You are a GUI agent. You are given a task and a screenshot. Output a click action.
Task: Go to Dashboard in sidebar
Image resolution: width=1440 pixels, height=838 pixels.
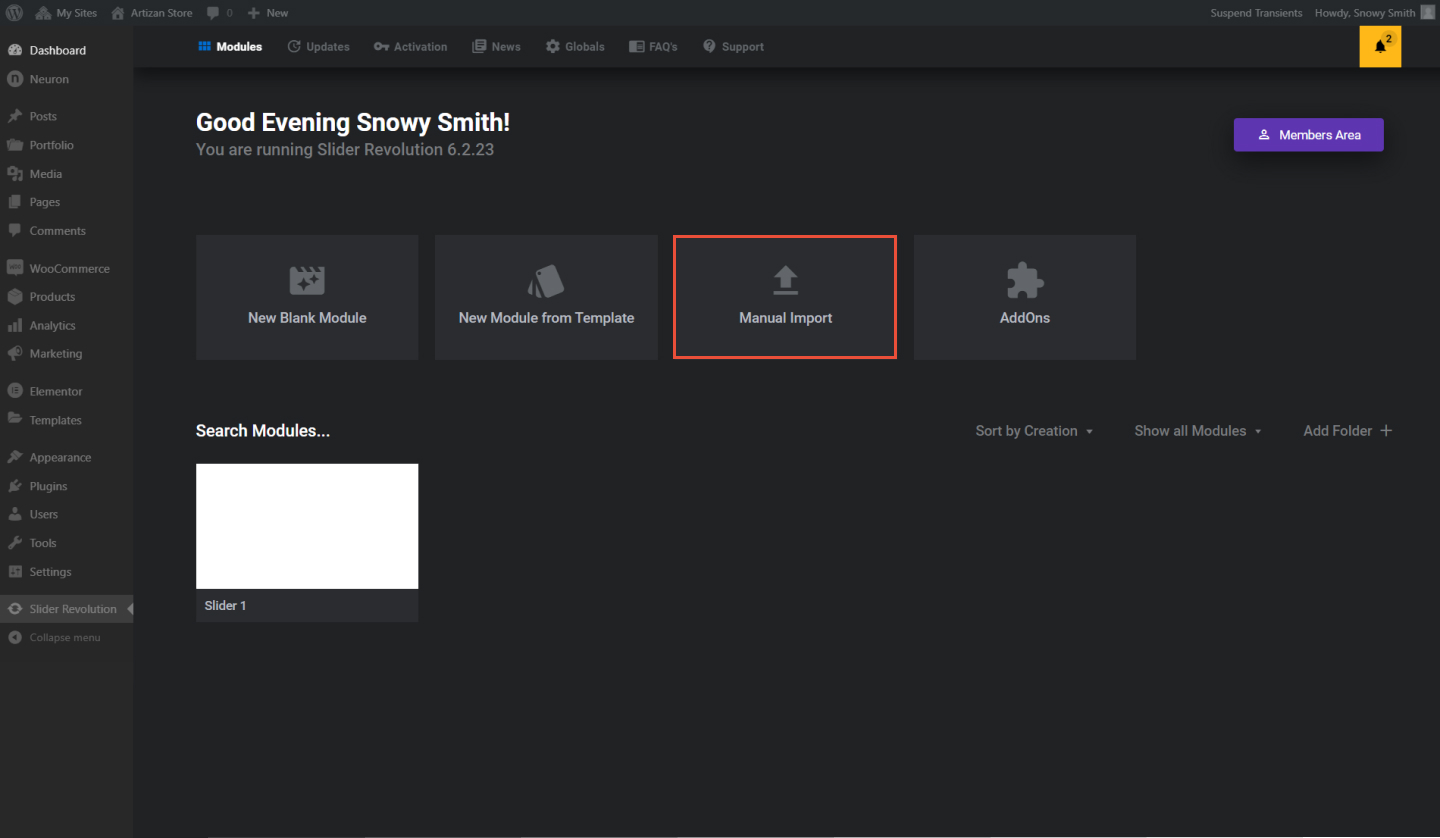pyautogui.click(x=66, y=50)
